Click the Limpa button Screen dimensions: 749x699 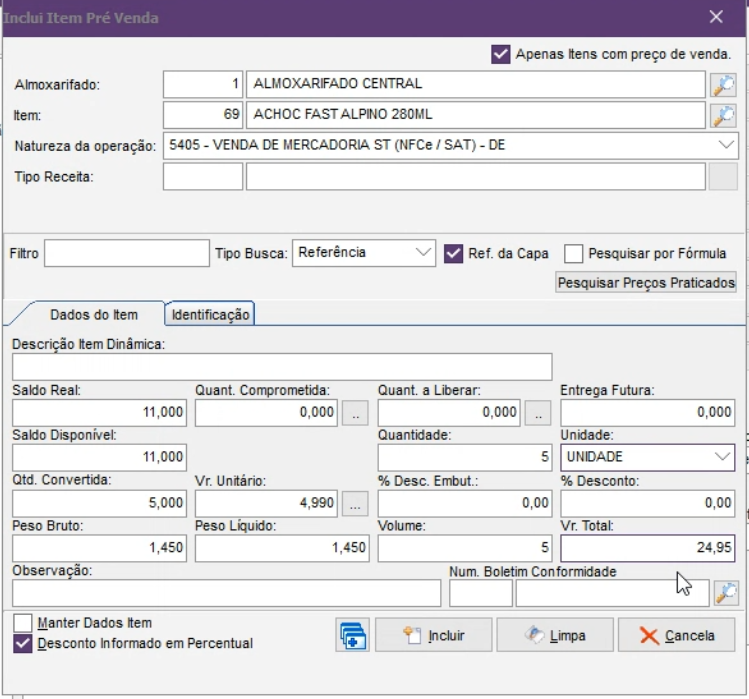coord(555,635)
